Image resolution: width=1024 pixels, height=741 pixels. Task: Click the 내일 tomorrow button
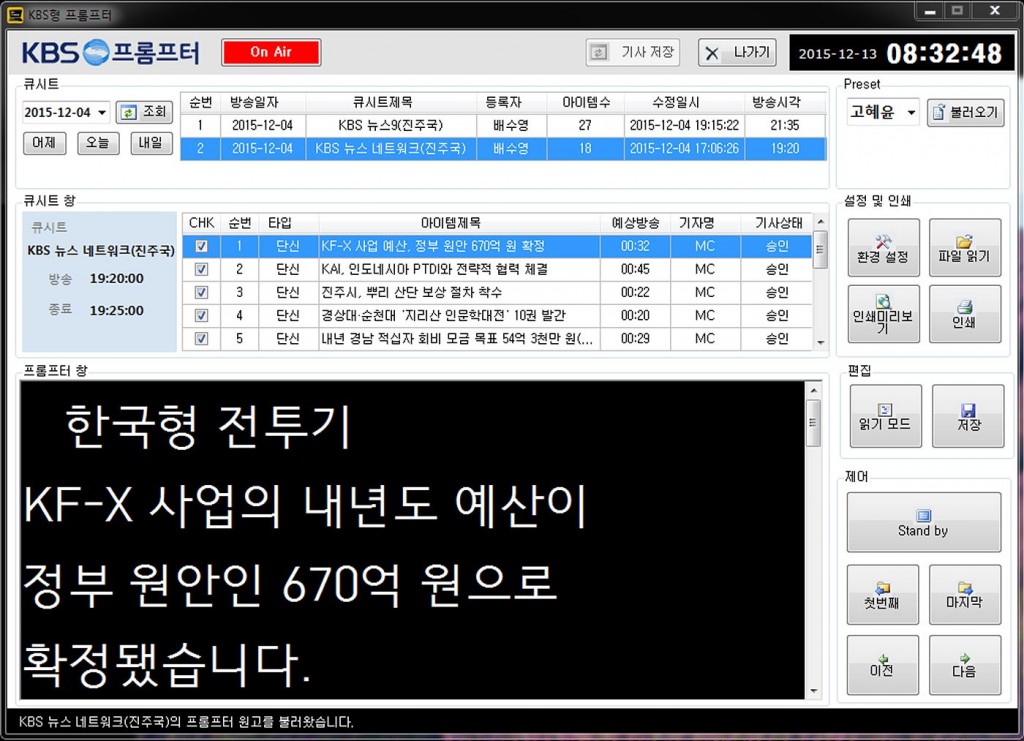[x=151, y=143]
